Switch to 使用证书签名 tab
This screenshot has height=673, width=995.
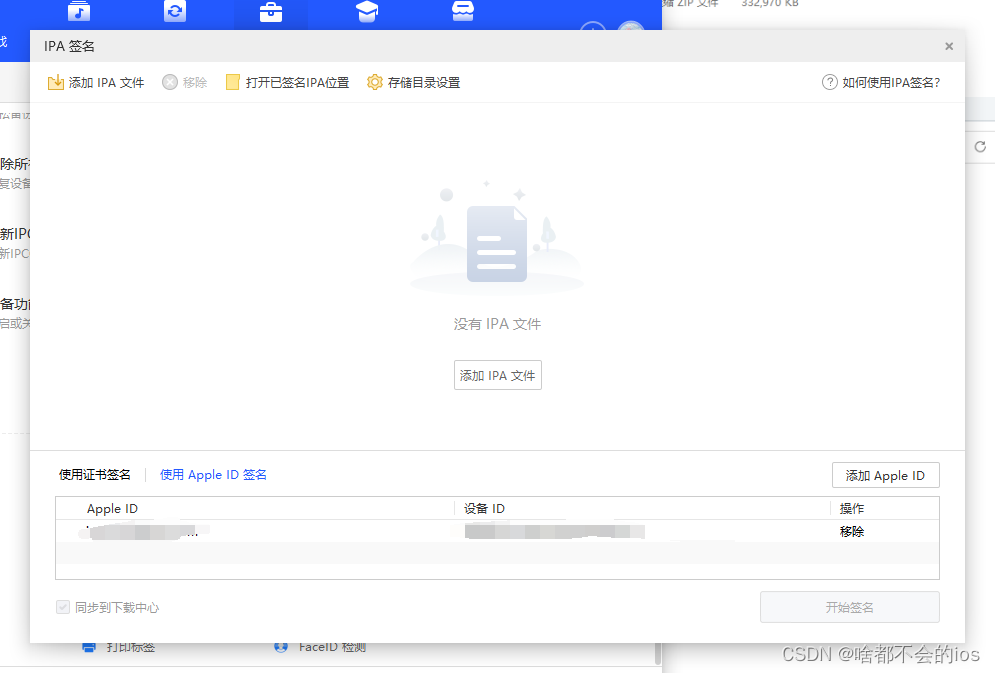click(95, 474)
